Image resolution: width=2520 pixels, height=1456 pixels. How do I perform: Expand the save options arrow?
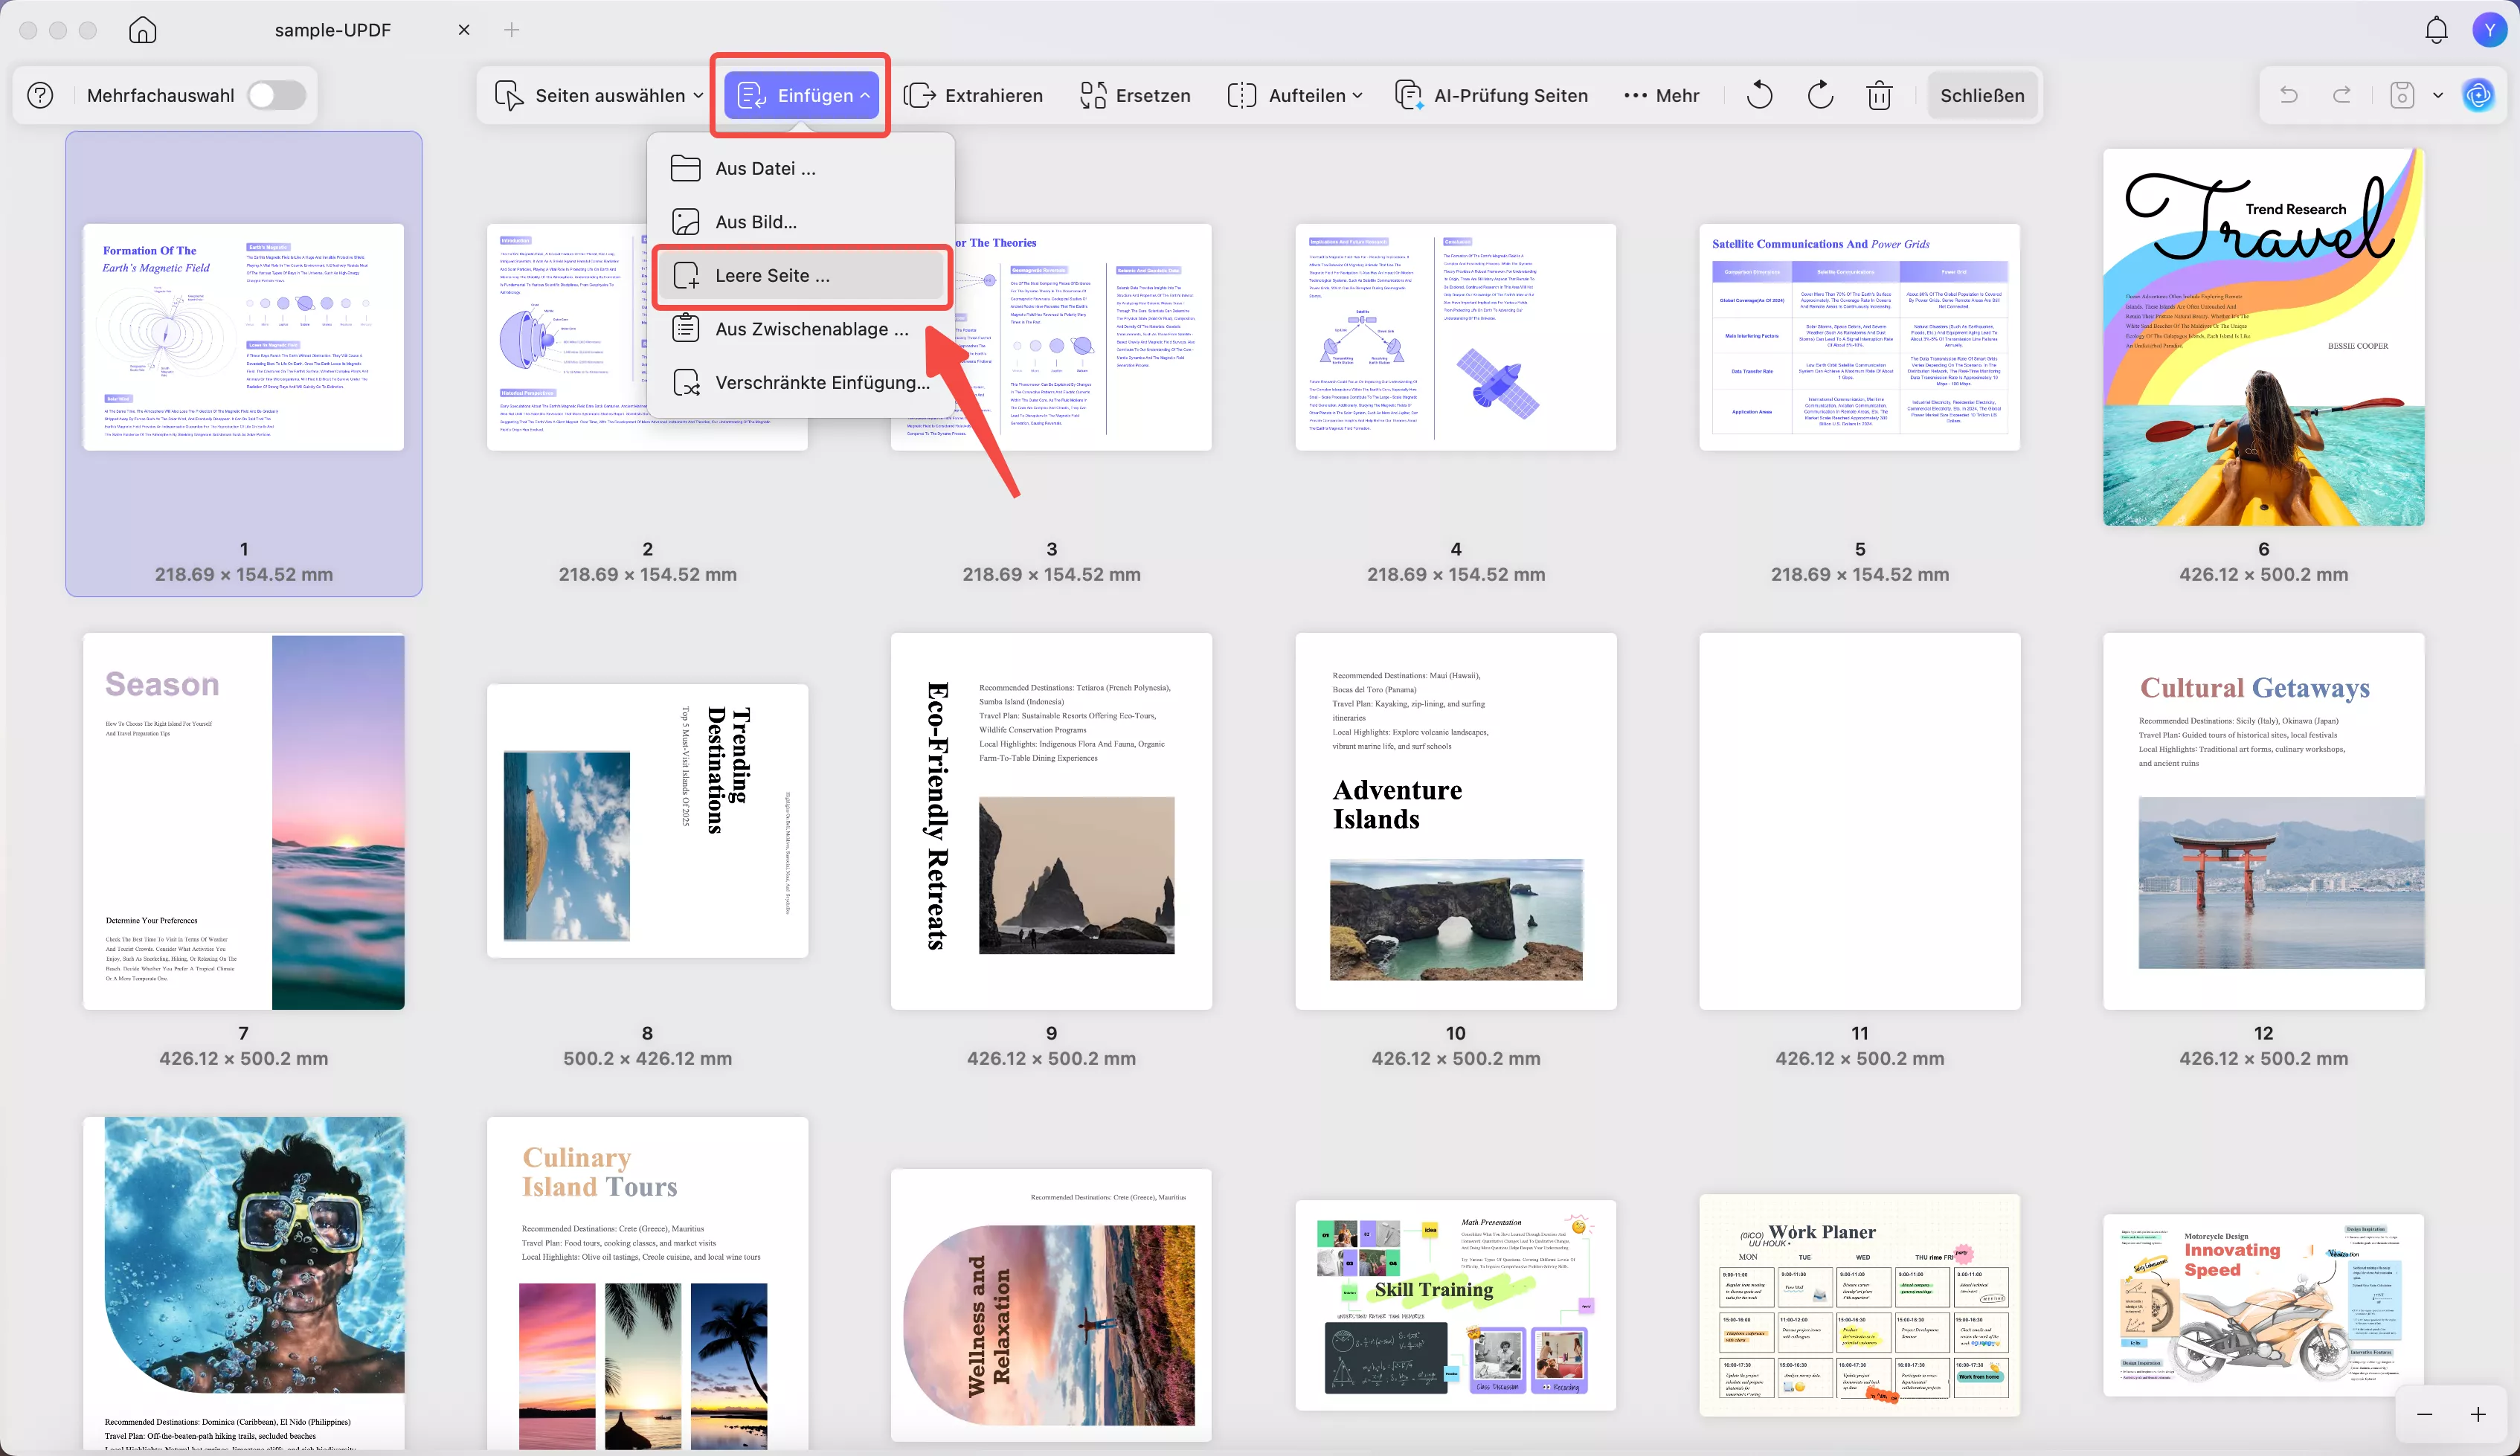pyautogui.click(x=2438, y=96)
